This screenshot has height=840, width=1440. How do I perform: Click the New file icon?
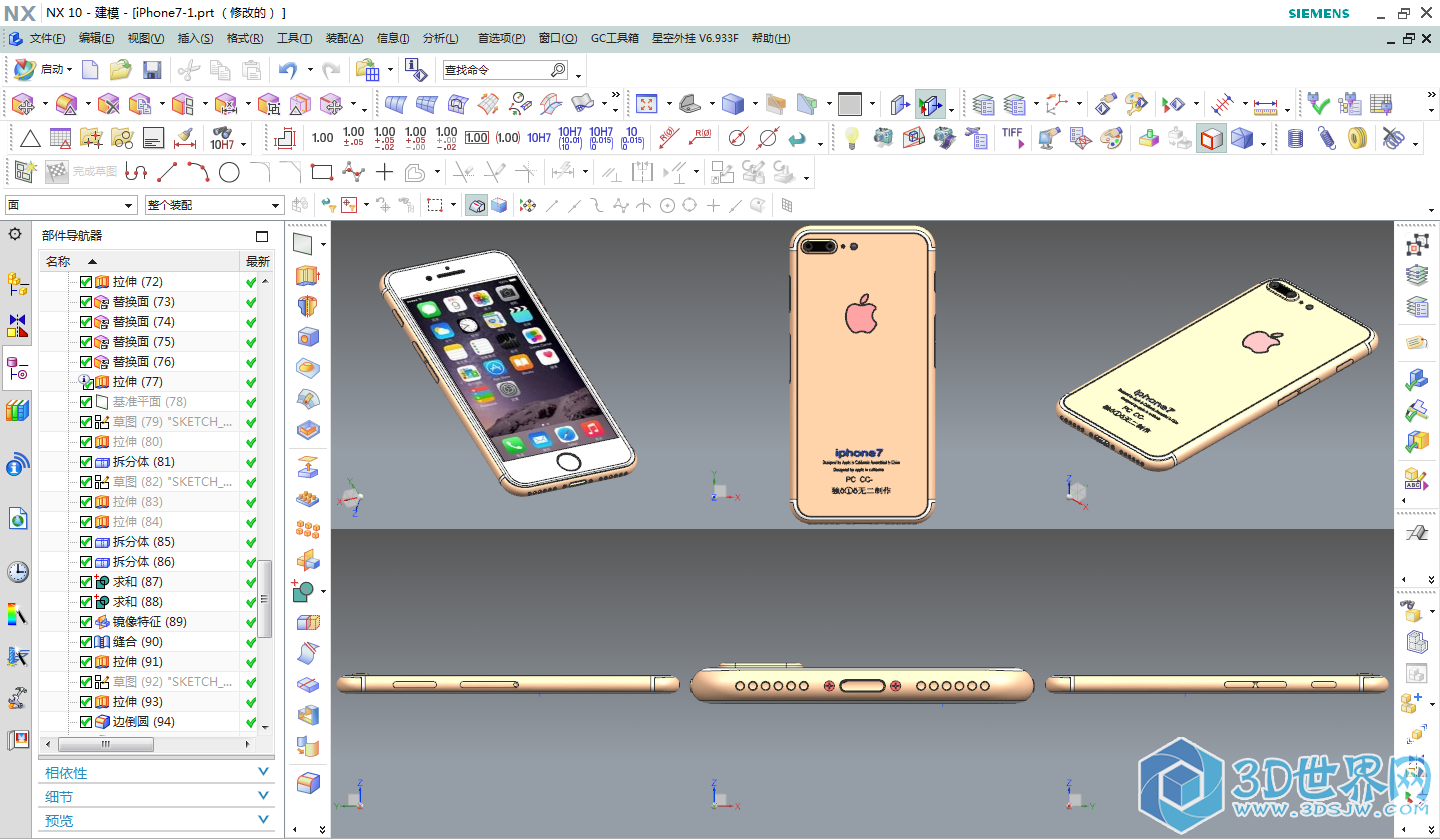(91, 70)
